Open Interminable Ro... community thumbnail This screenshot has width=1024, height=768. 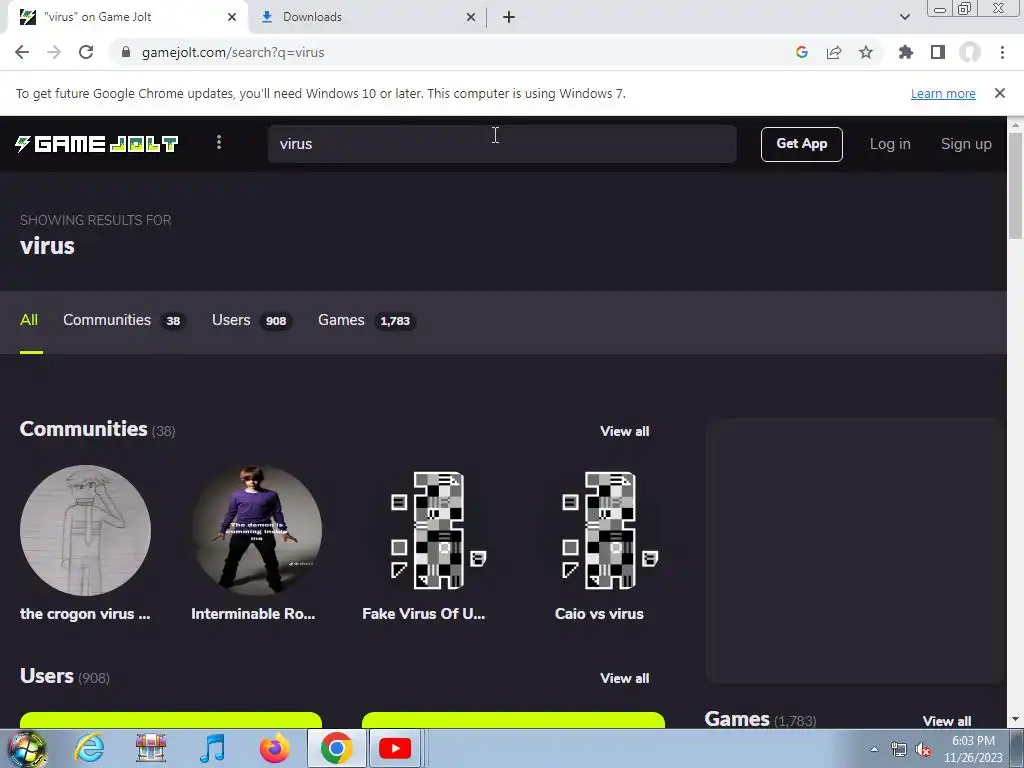[256, 530]
